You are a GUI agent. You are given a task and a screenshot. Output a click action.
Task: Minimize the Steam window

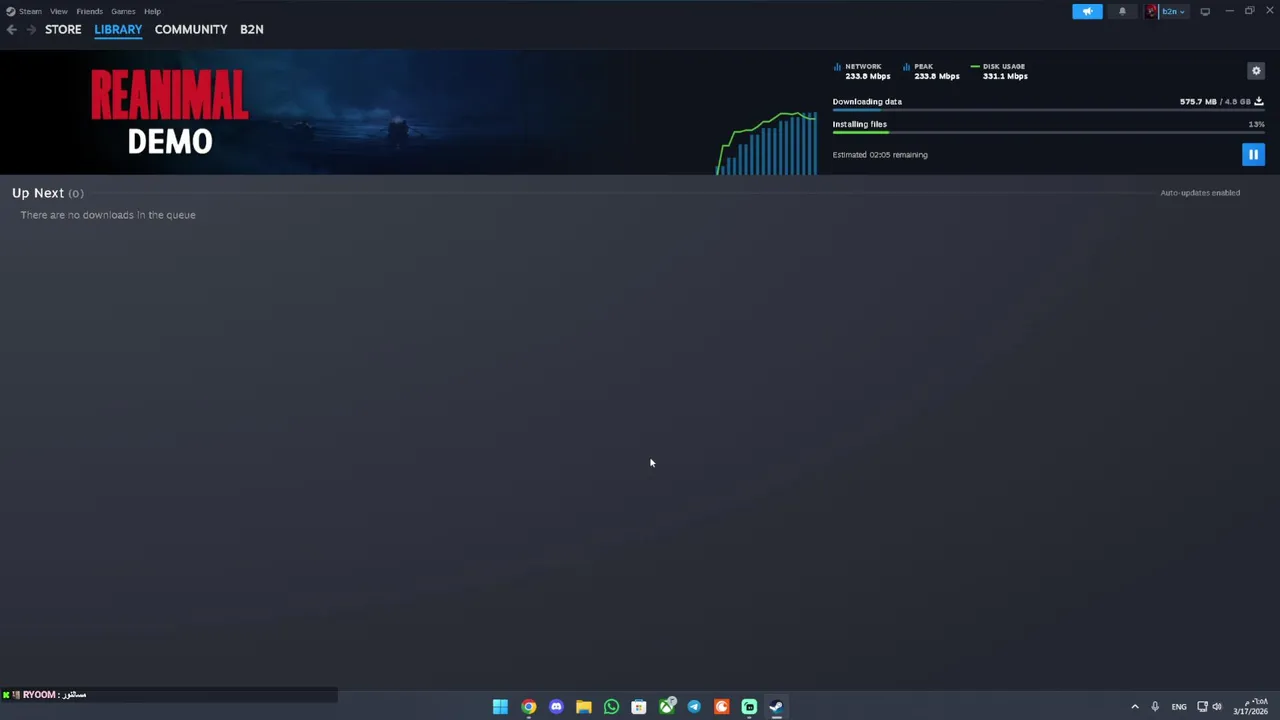click(x=1229, y=11)
